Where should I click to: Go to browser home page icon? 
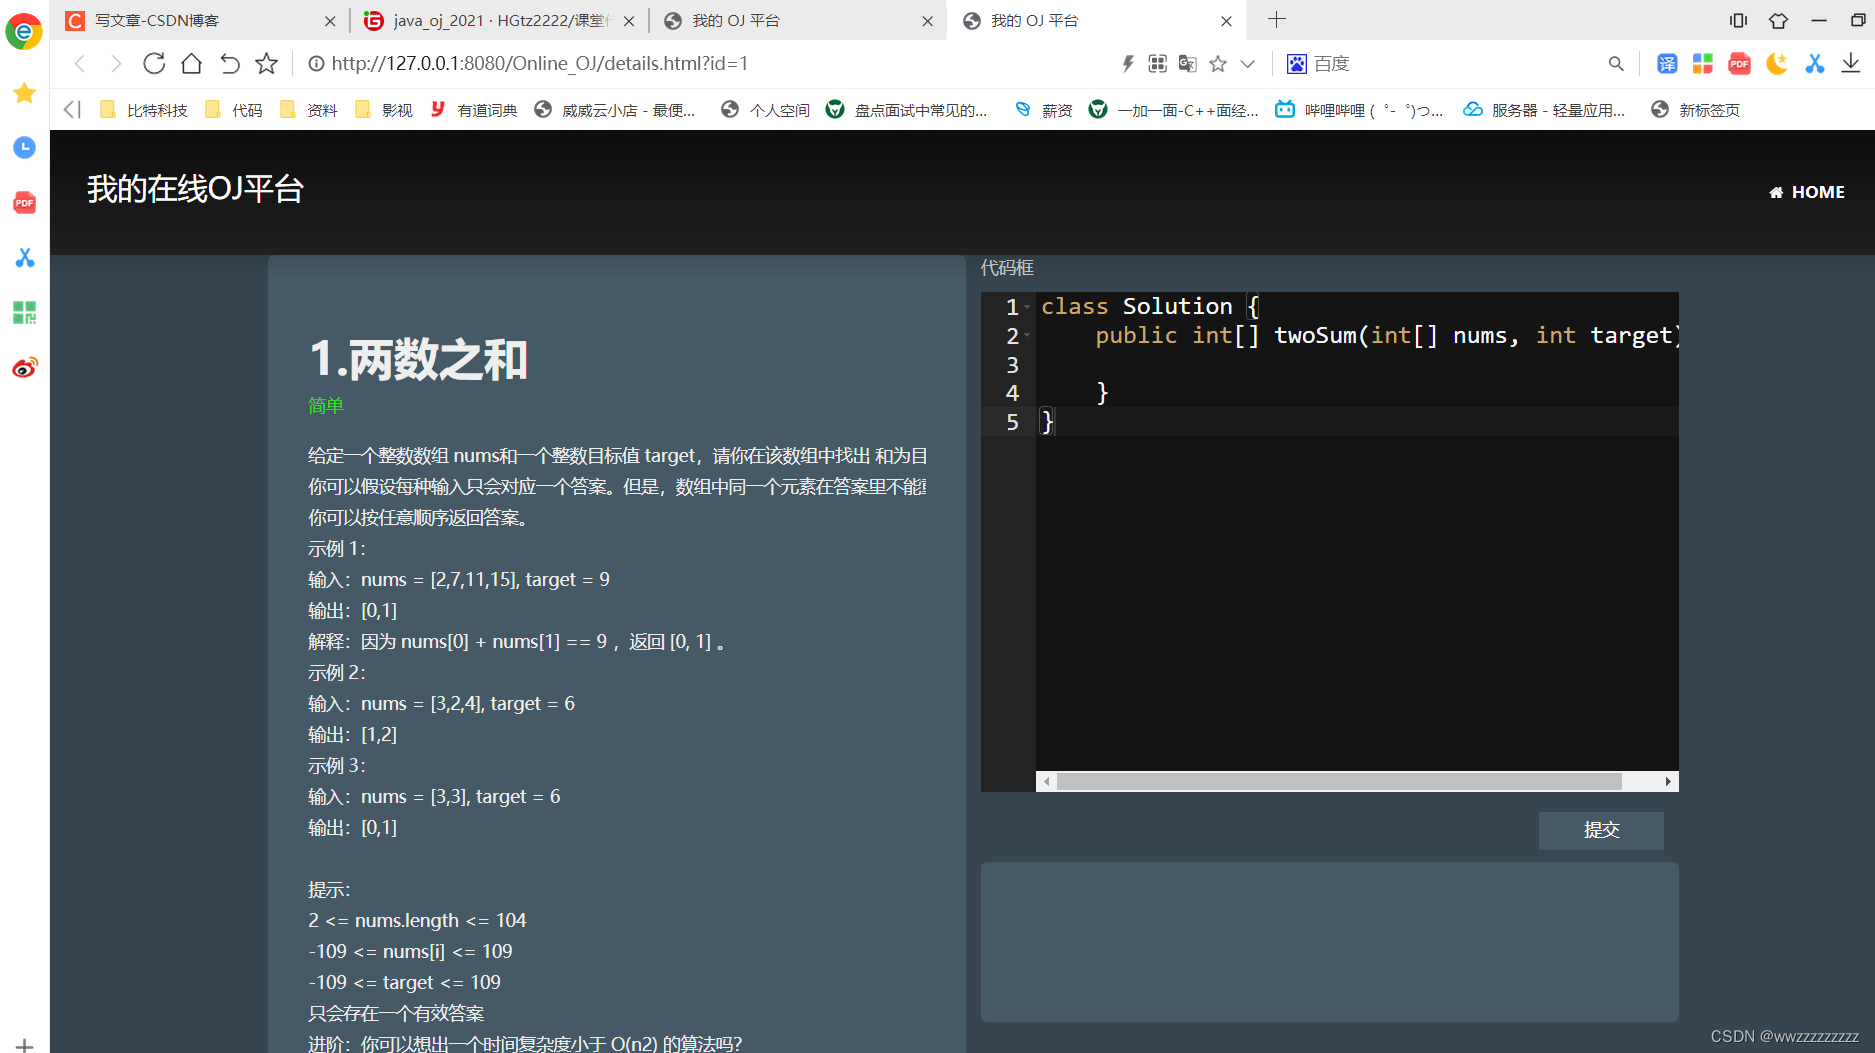(191, 64)
